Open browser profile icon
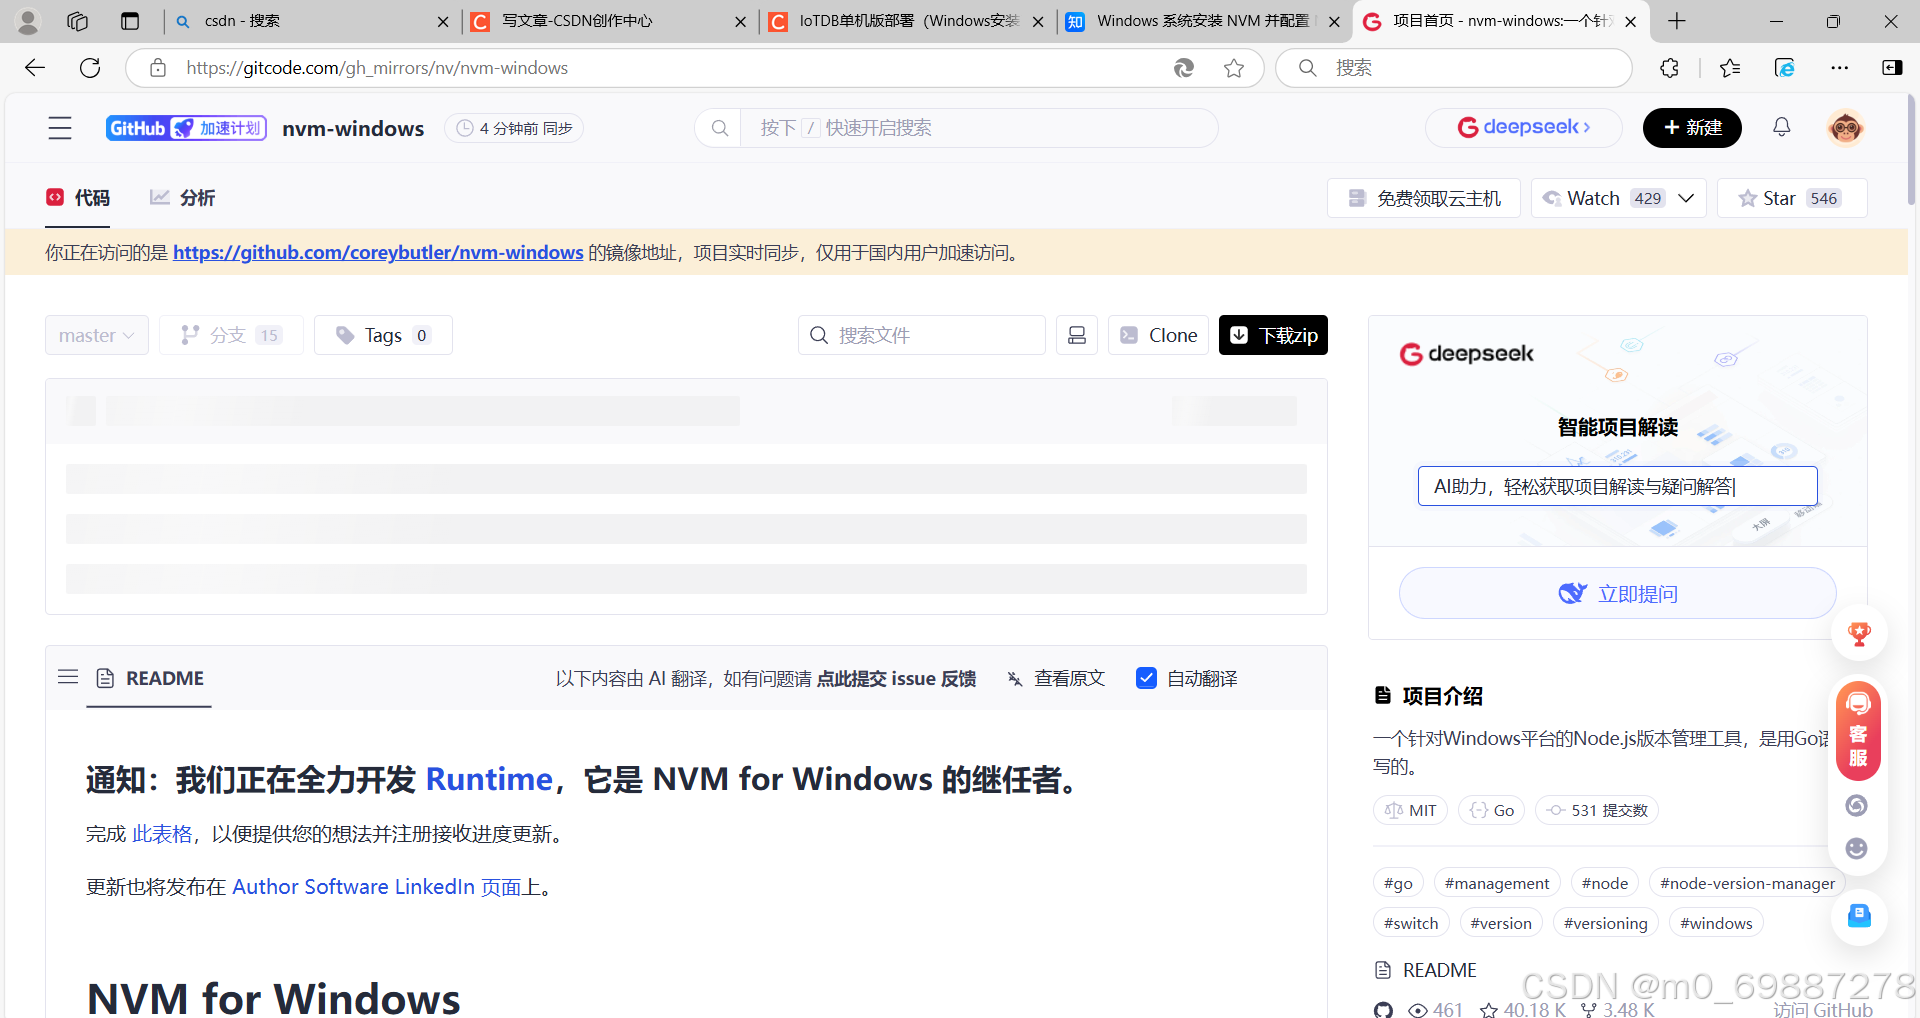 click(x=28, y=21)
